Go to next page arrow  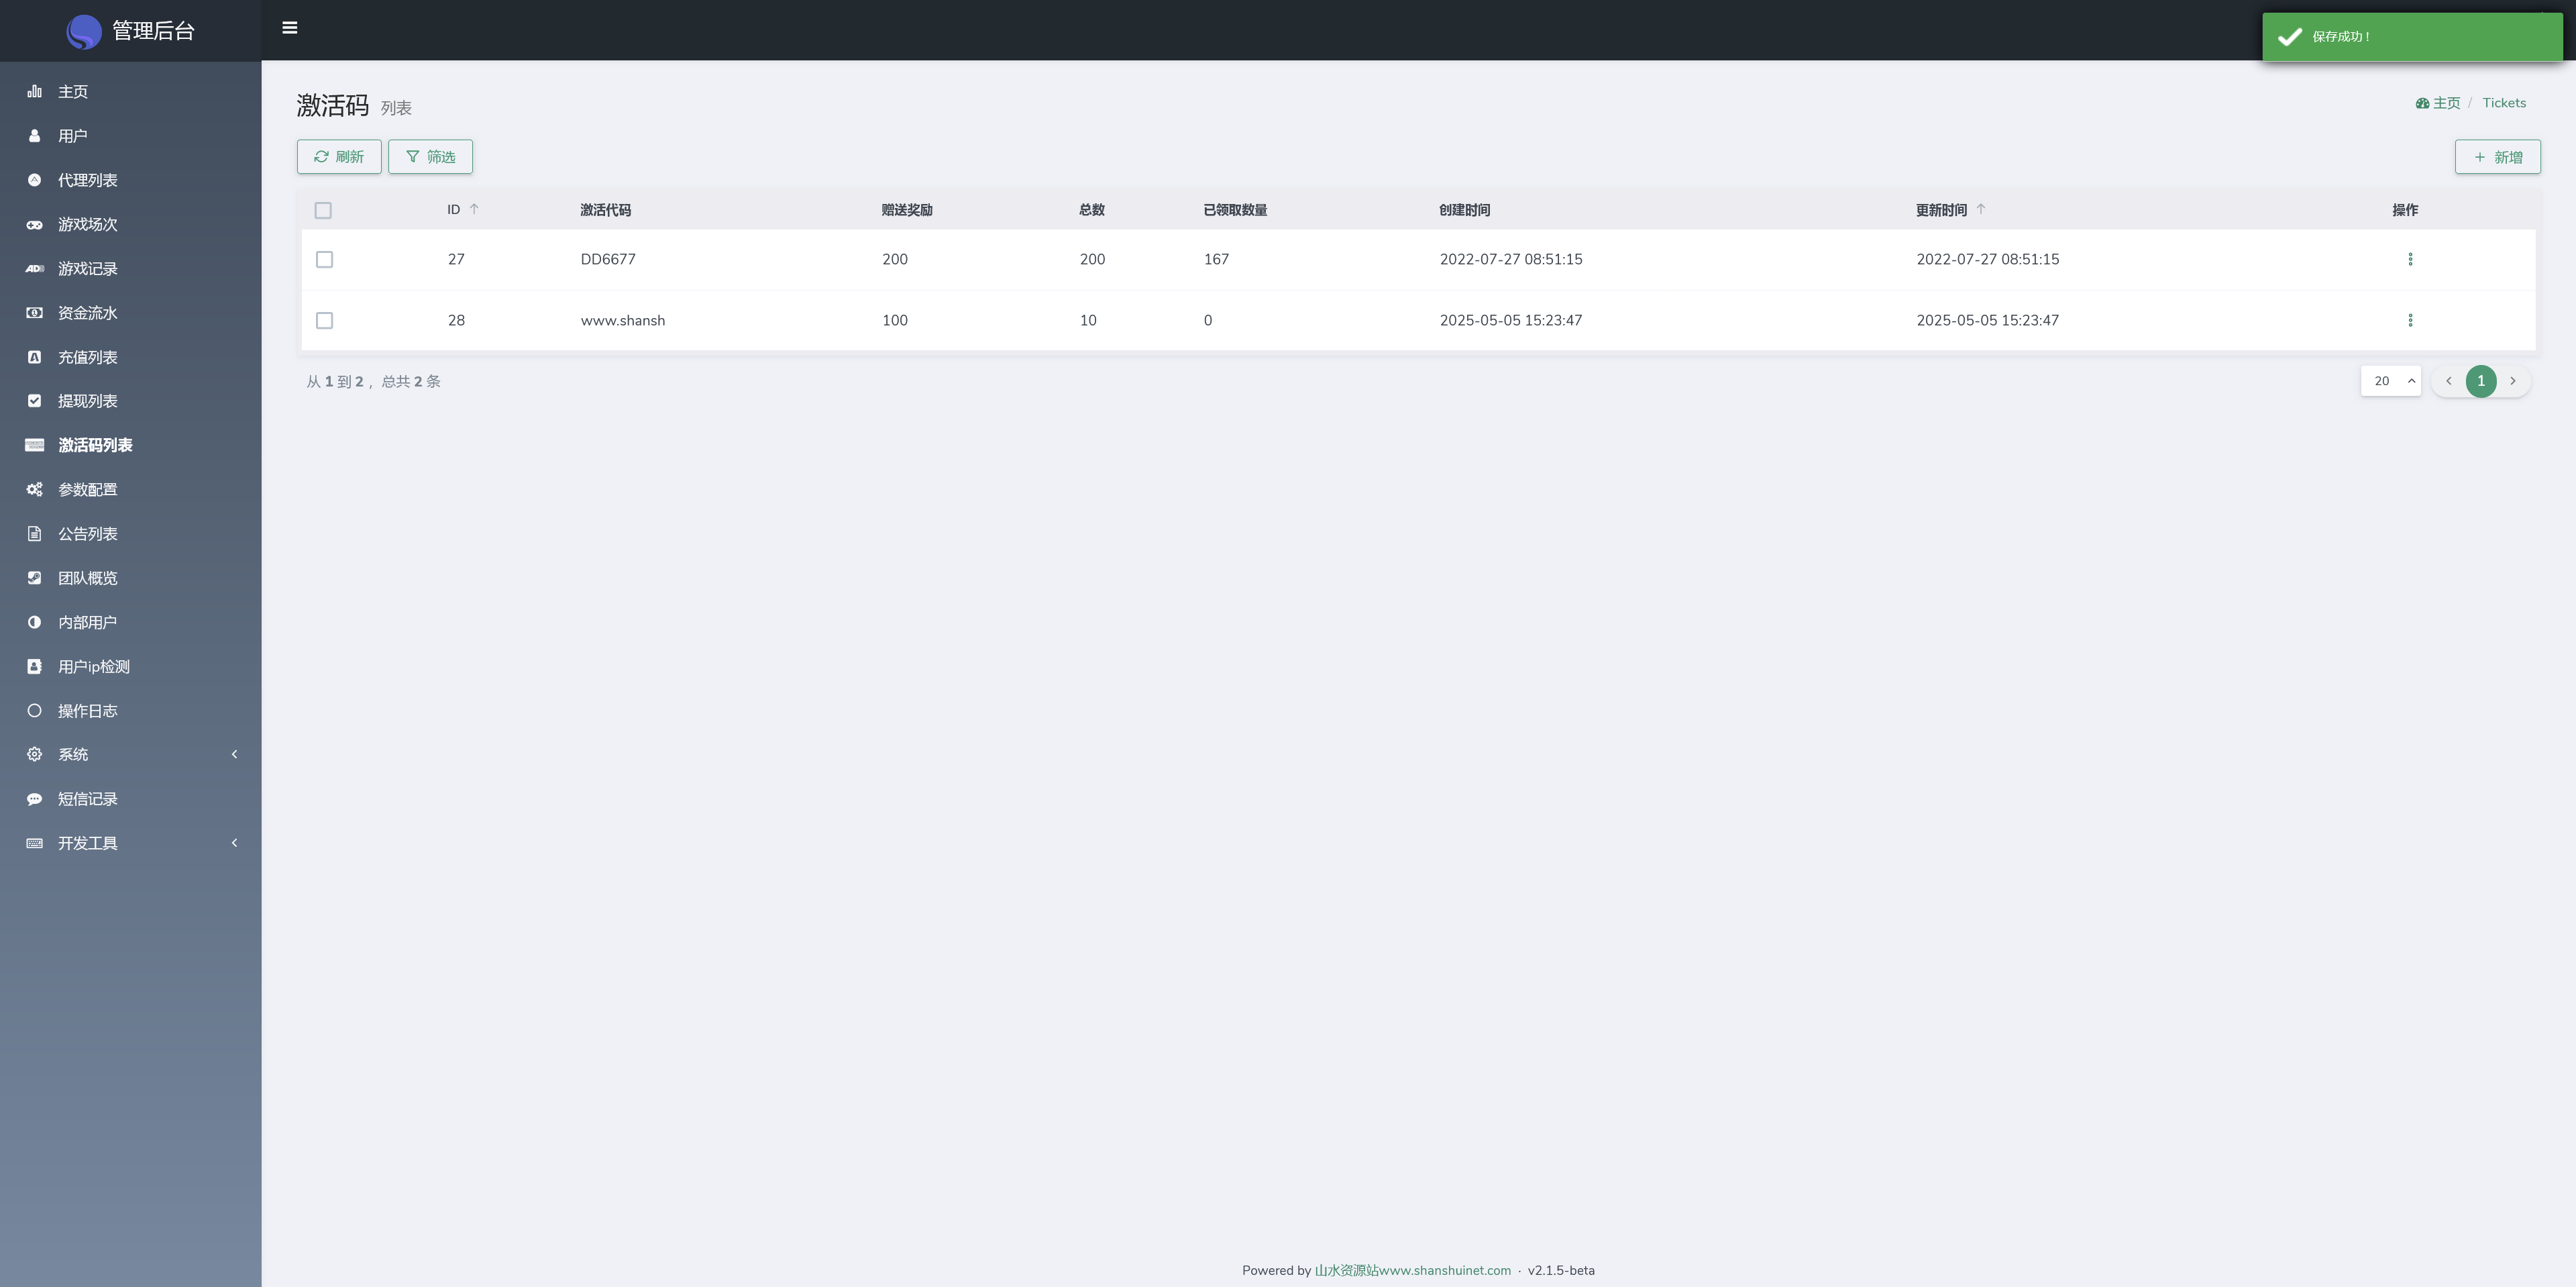(x=2513, y=381)
